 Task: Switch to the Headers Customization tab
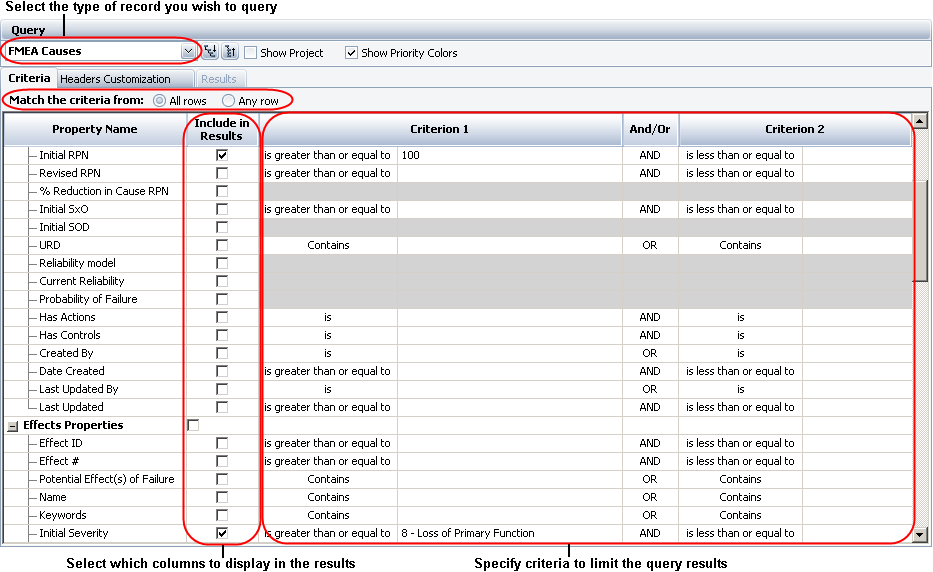(115, 79)
